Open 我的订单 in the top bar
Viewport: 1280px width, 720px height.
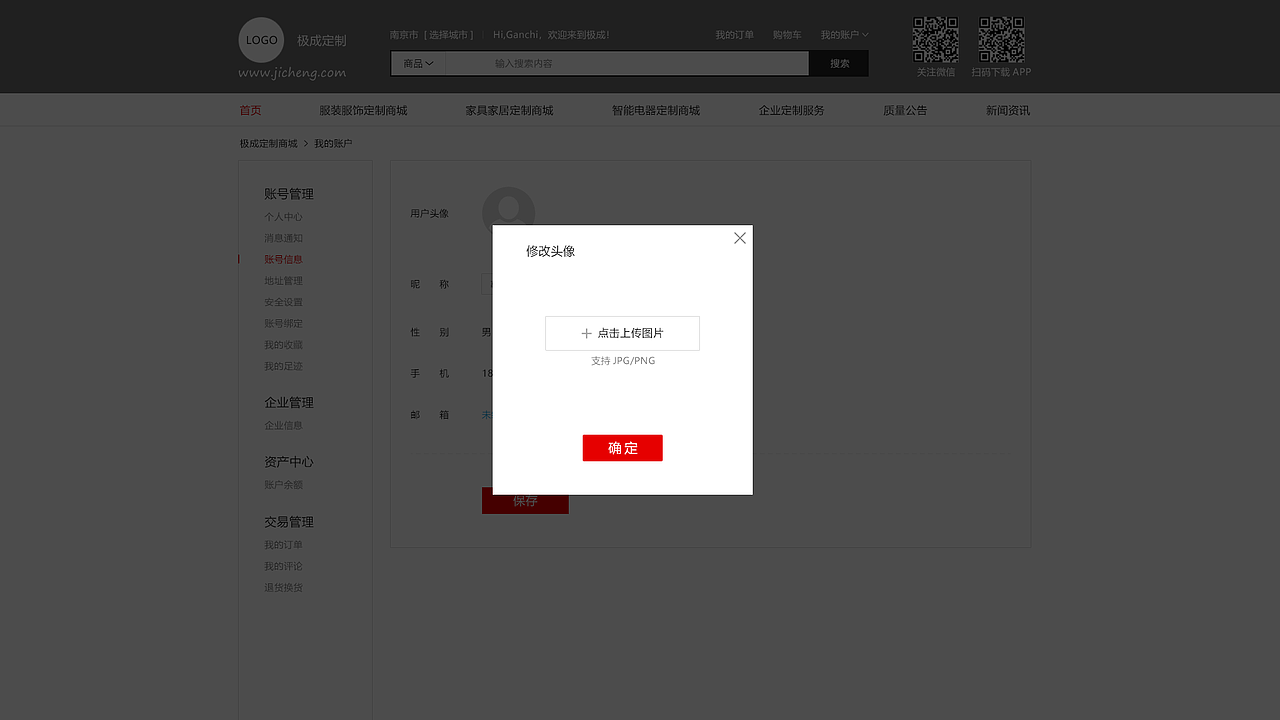(x=734, y=34)
